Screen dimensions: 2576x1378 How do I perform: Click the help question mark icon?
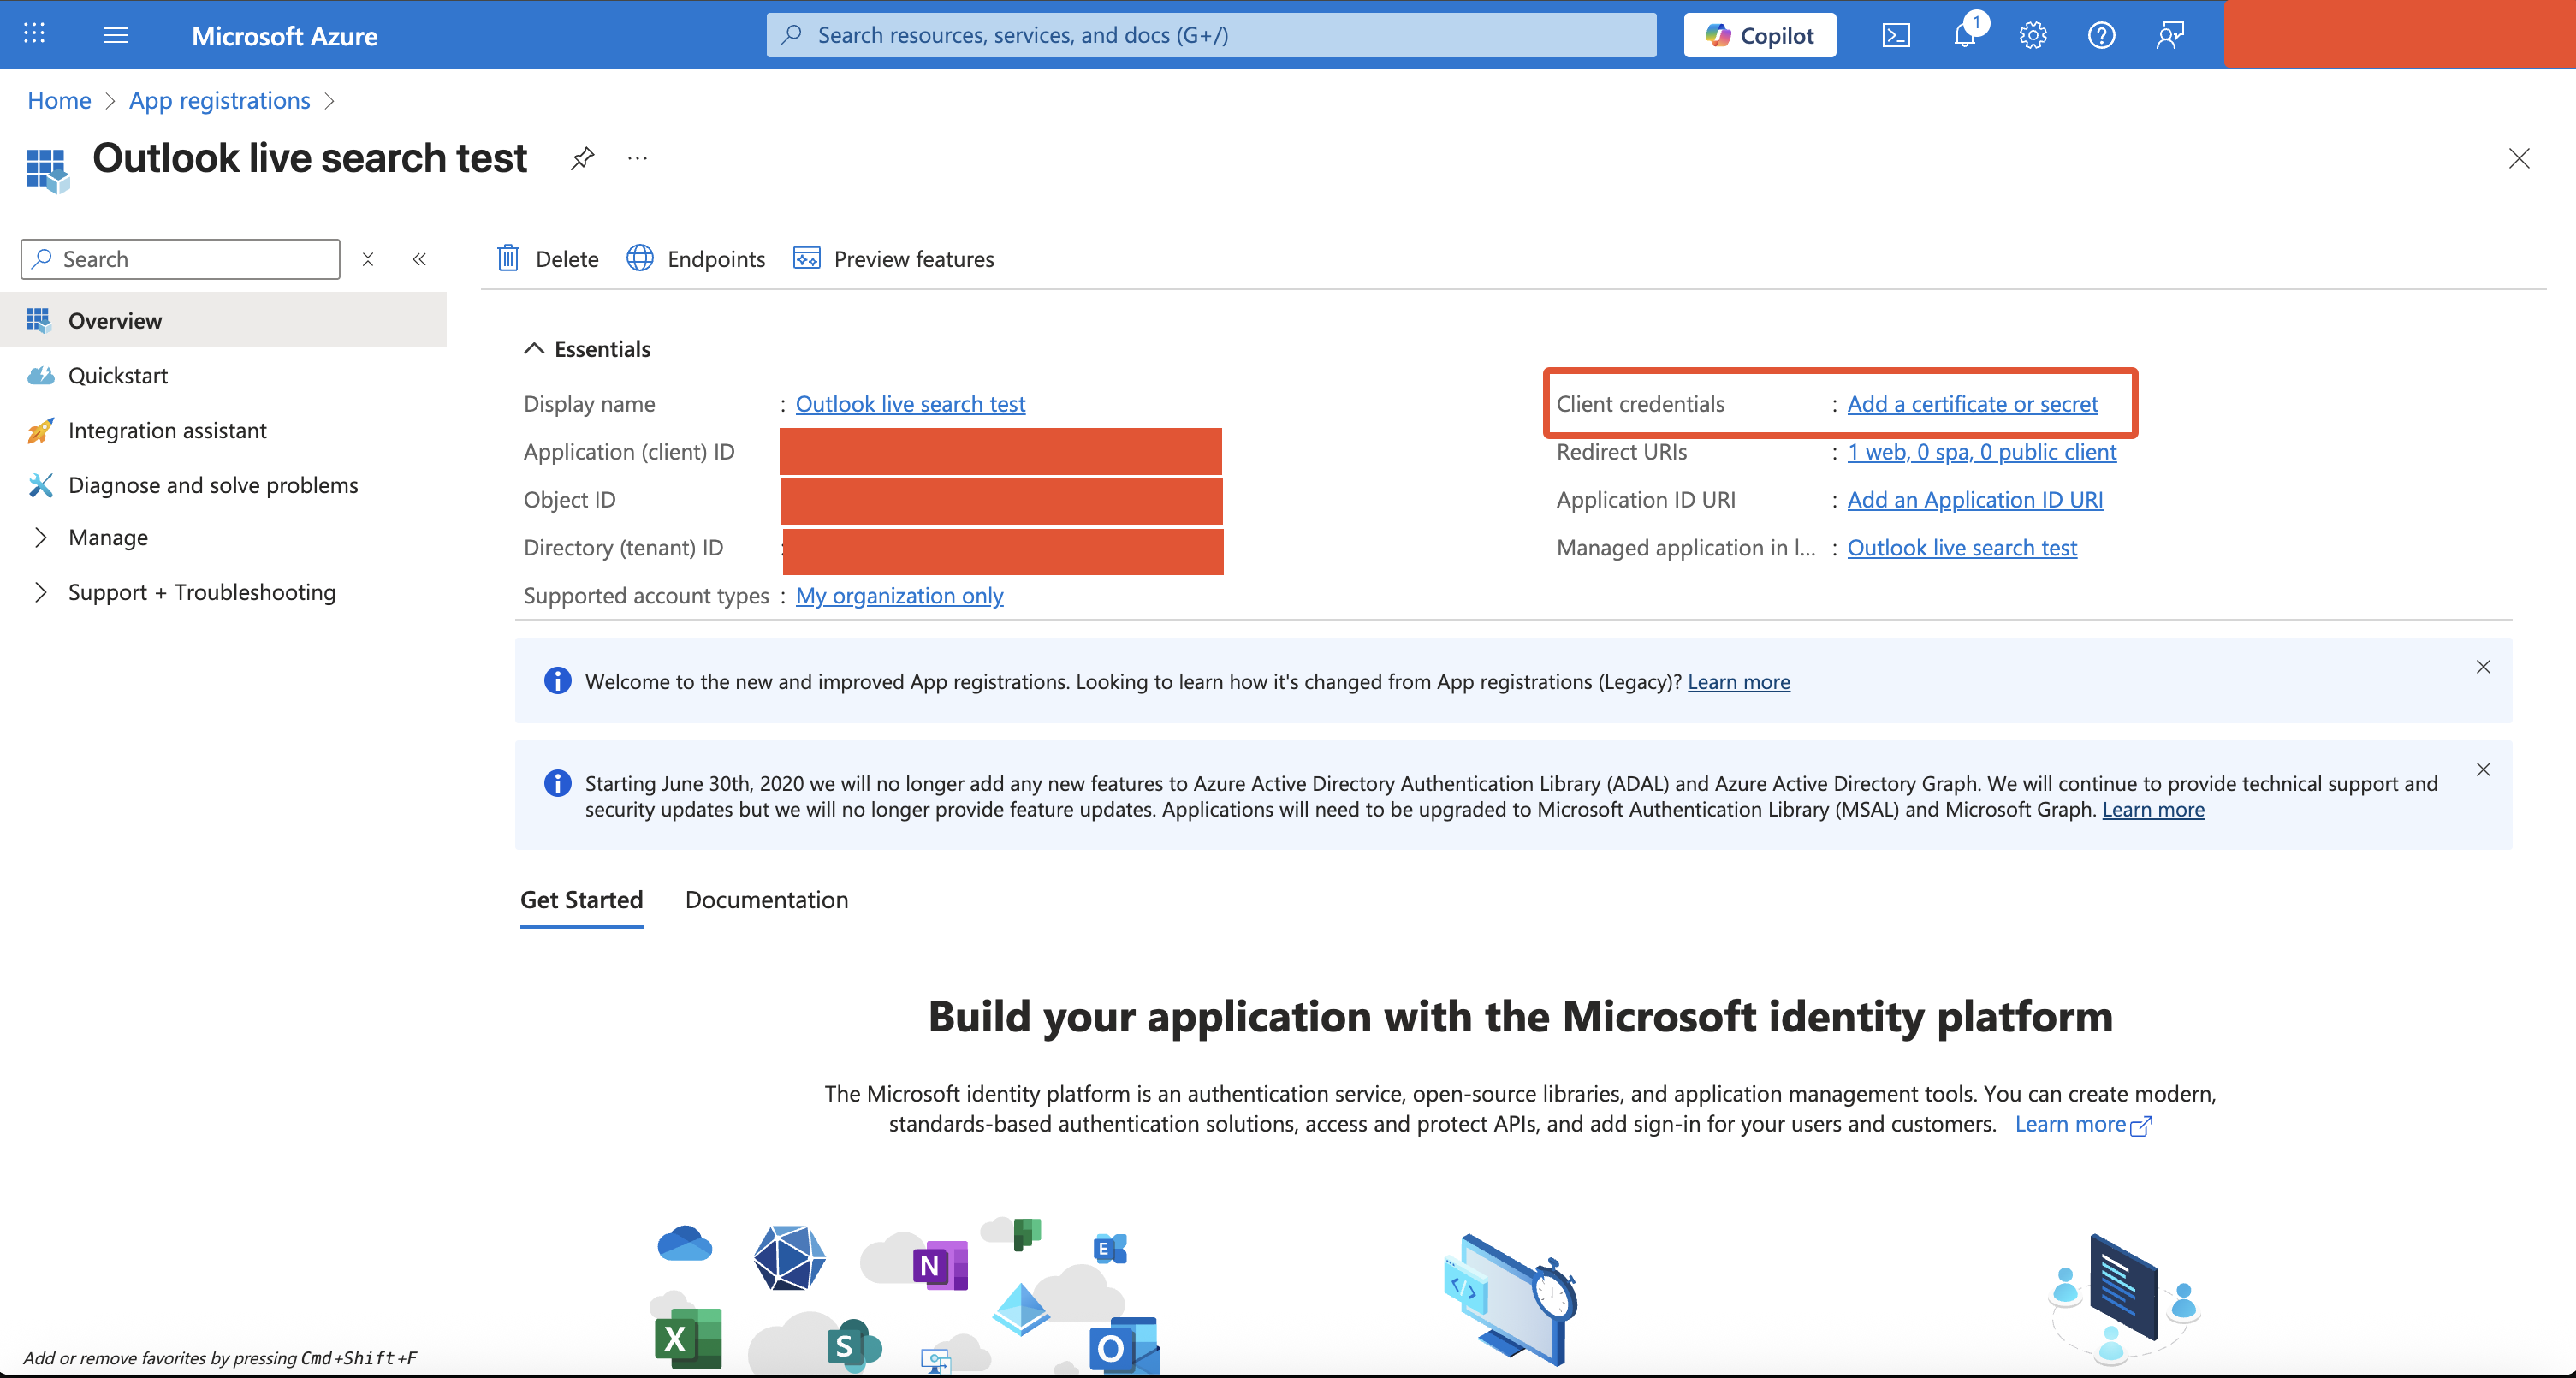coord(2101,36)
